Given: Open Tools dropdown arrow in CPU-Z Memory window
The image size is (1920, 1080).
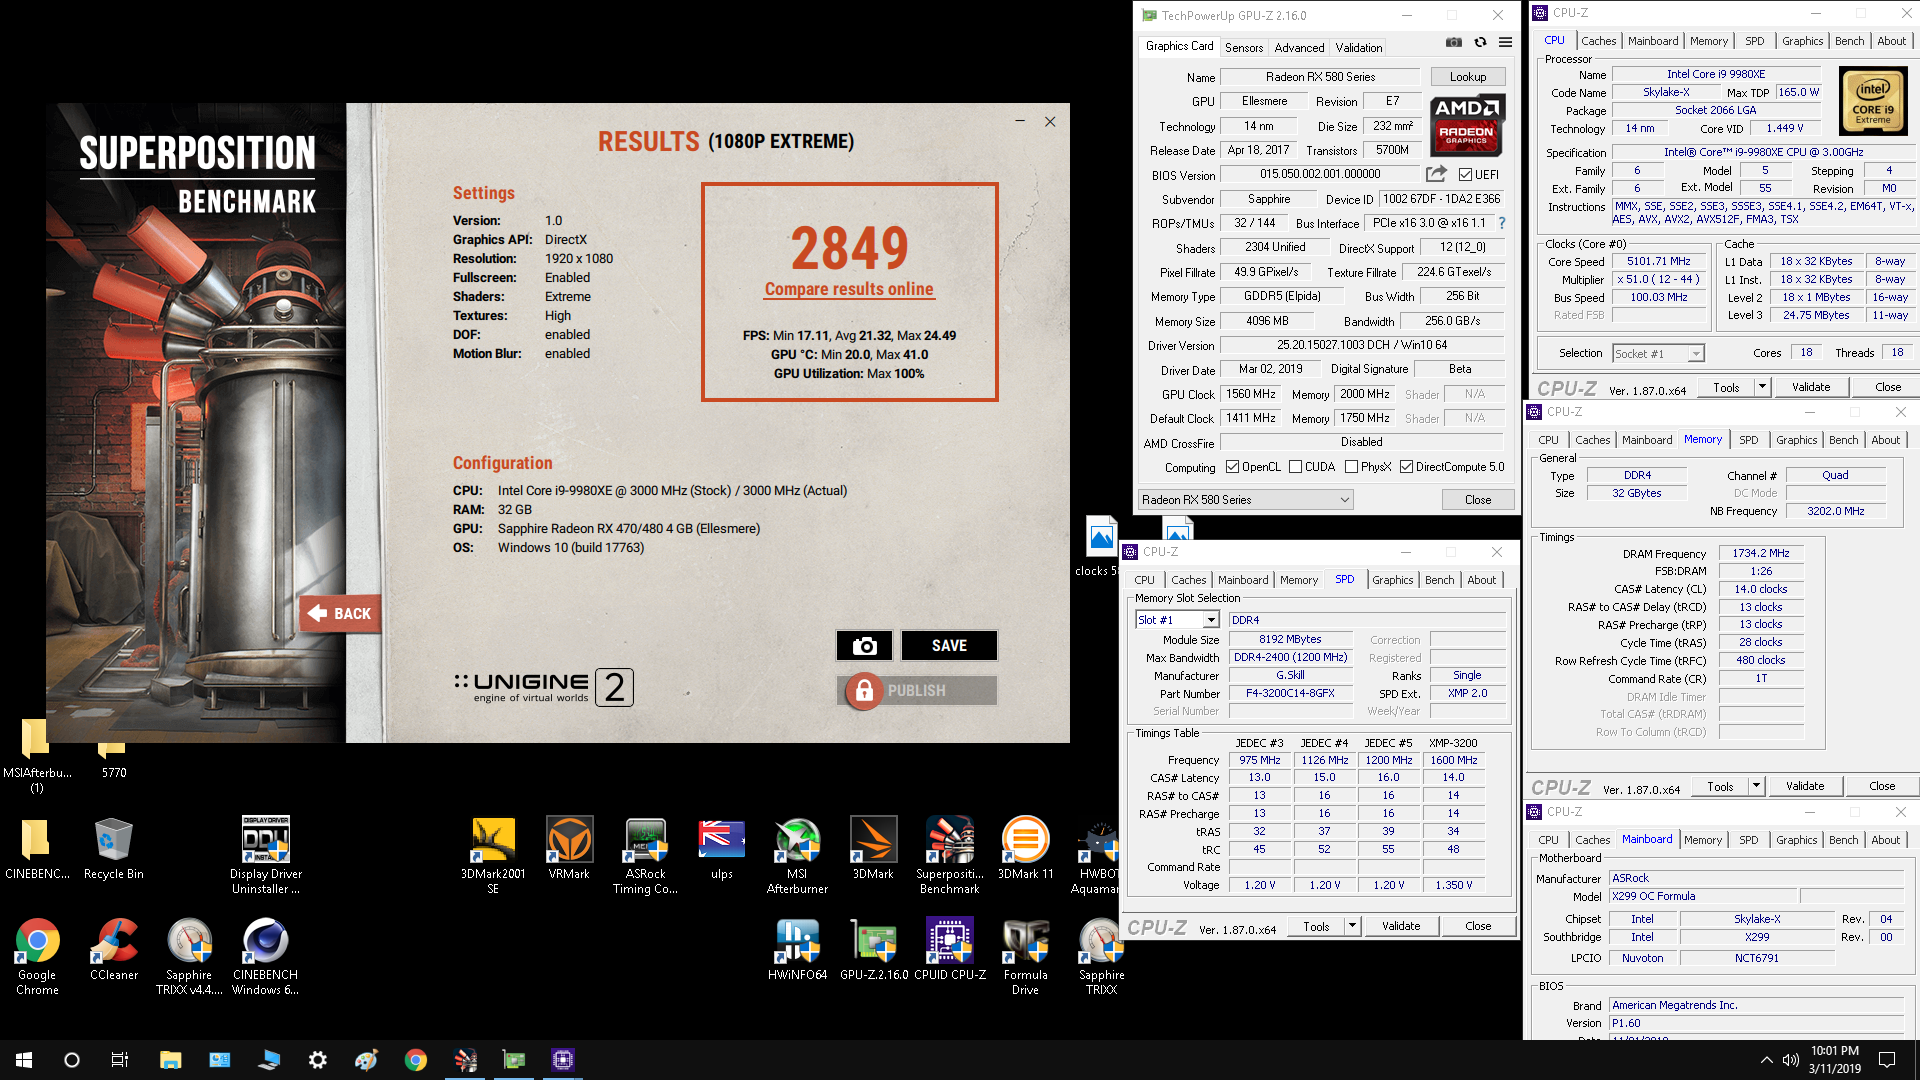Looking at the screenshot, I should 1756,786.
